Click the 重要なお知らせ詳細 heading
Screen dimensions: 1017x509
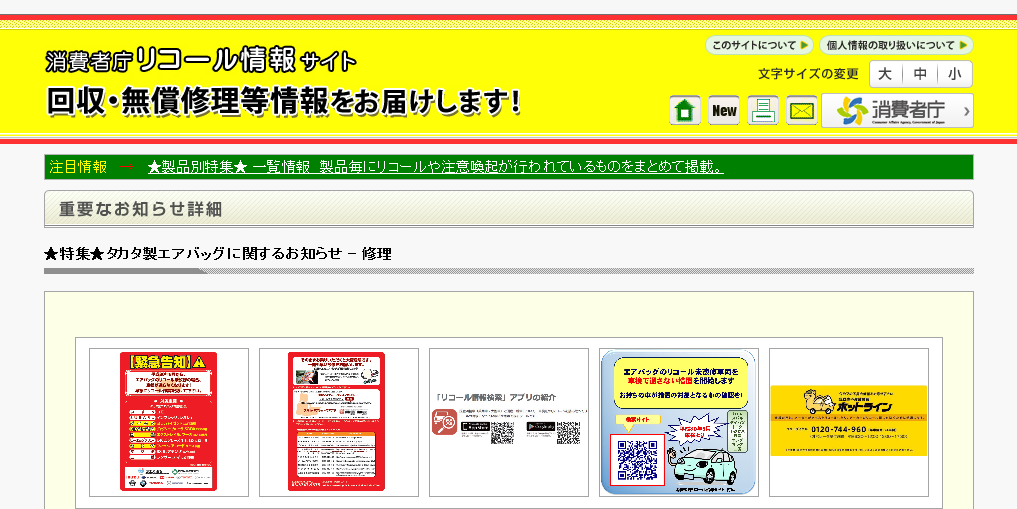pyautogui.click(x=140, y=209)
